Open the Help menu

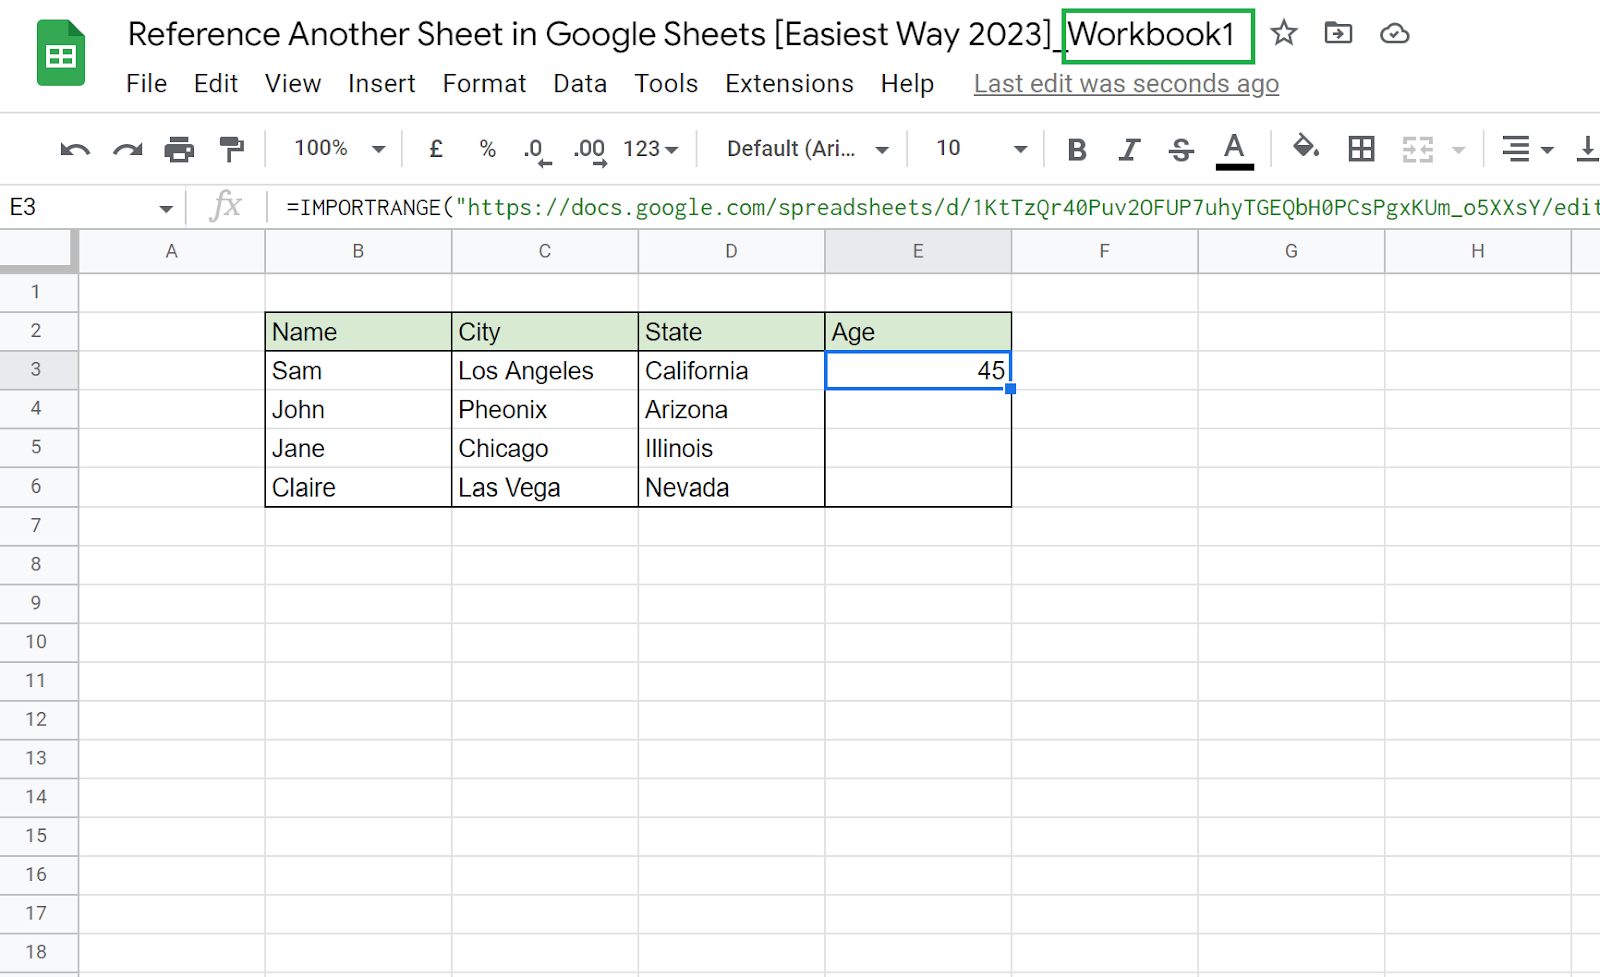[908, 84]
